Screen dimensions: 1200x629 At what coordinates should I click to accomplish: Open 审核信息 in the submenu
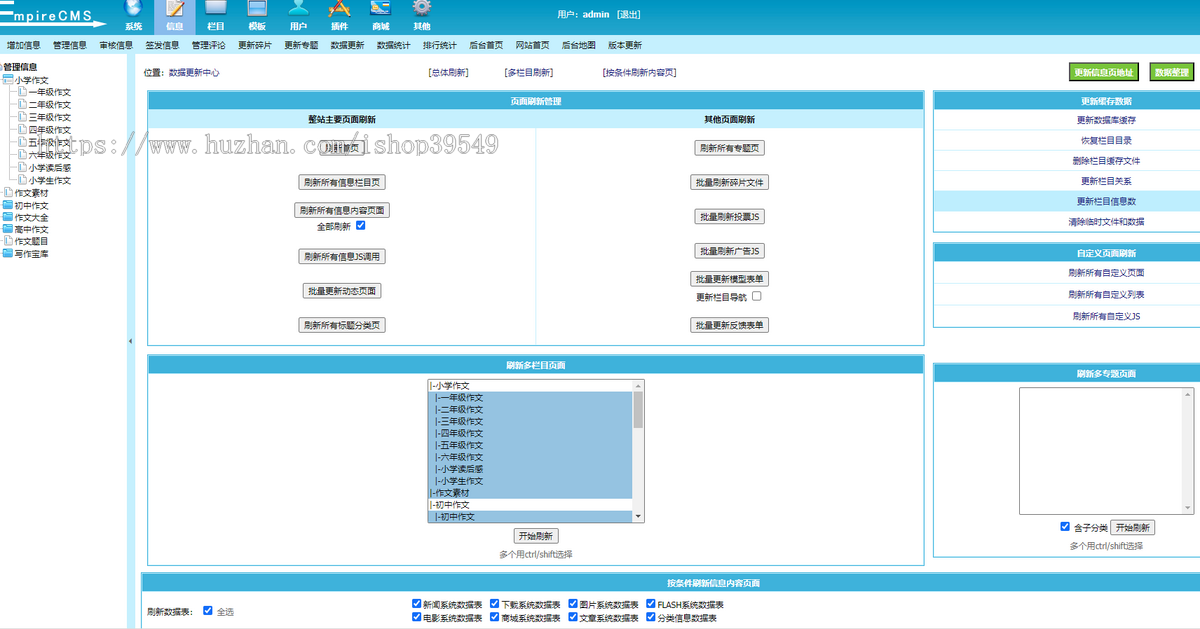(116, 45)
